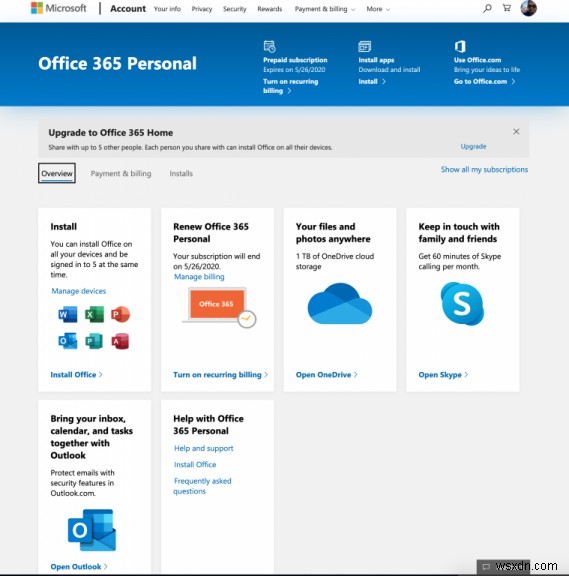Click the large Outlook envelope icon
The height and width of the screenshot is (576, 569).
(x=92, y=530)
